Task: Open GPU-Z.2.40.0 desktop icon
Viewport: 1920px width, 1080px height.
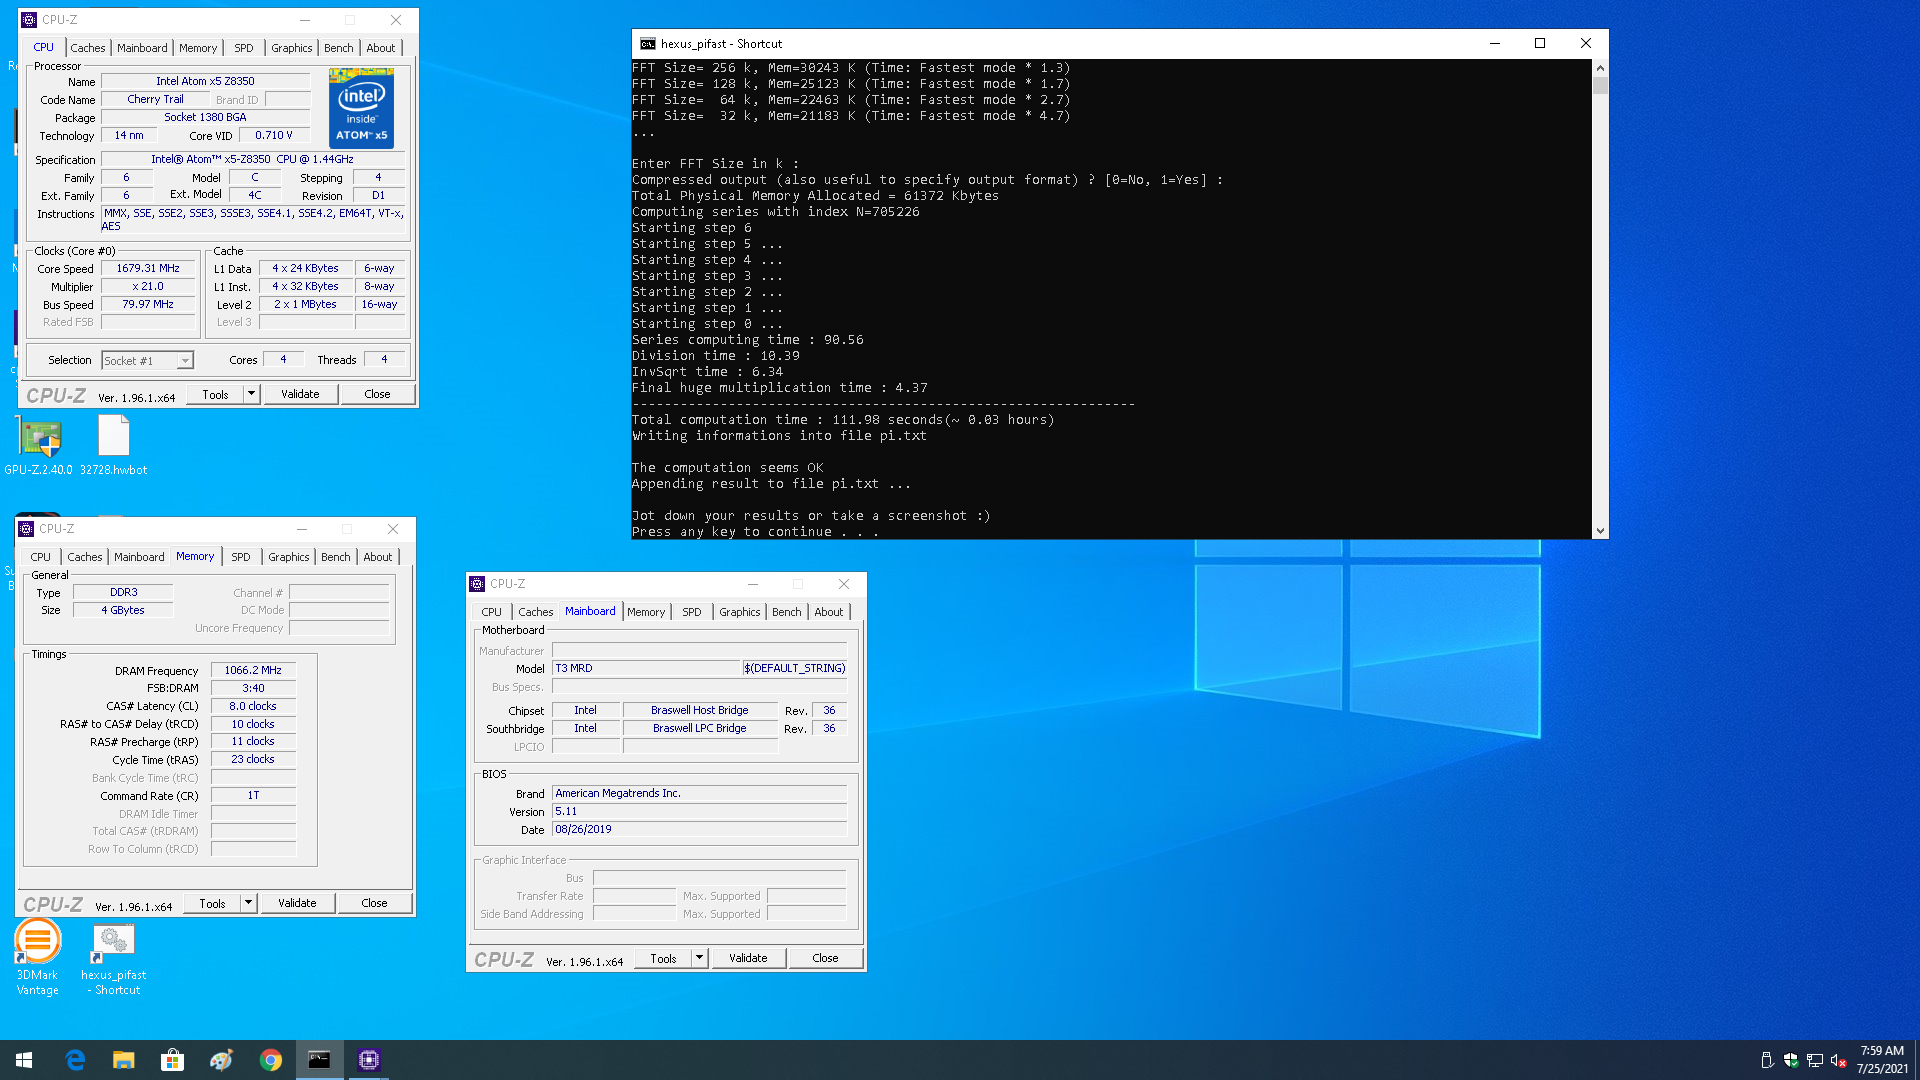Action: click(x=40, y=446)
